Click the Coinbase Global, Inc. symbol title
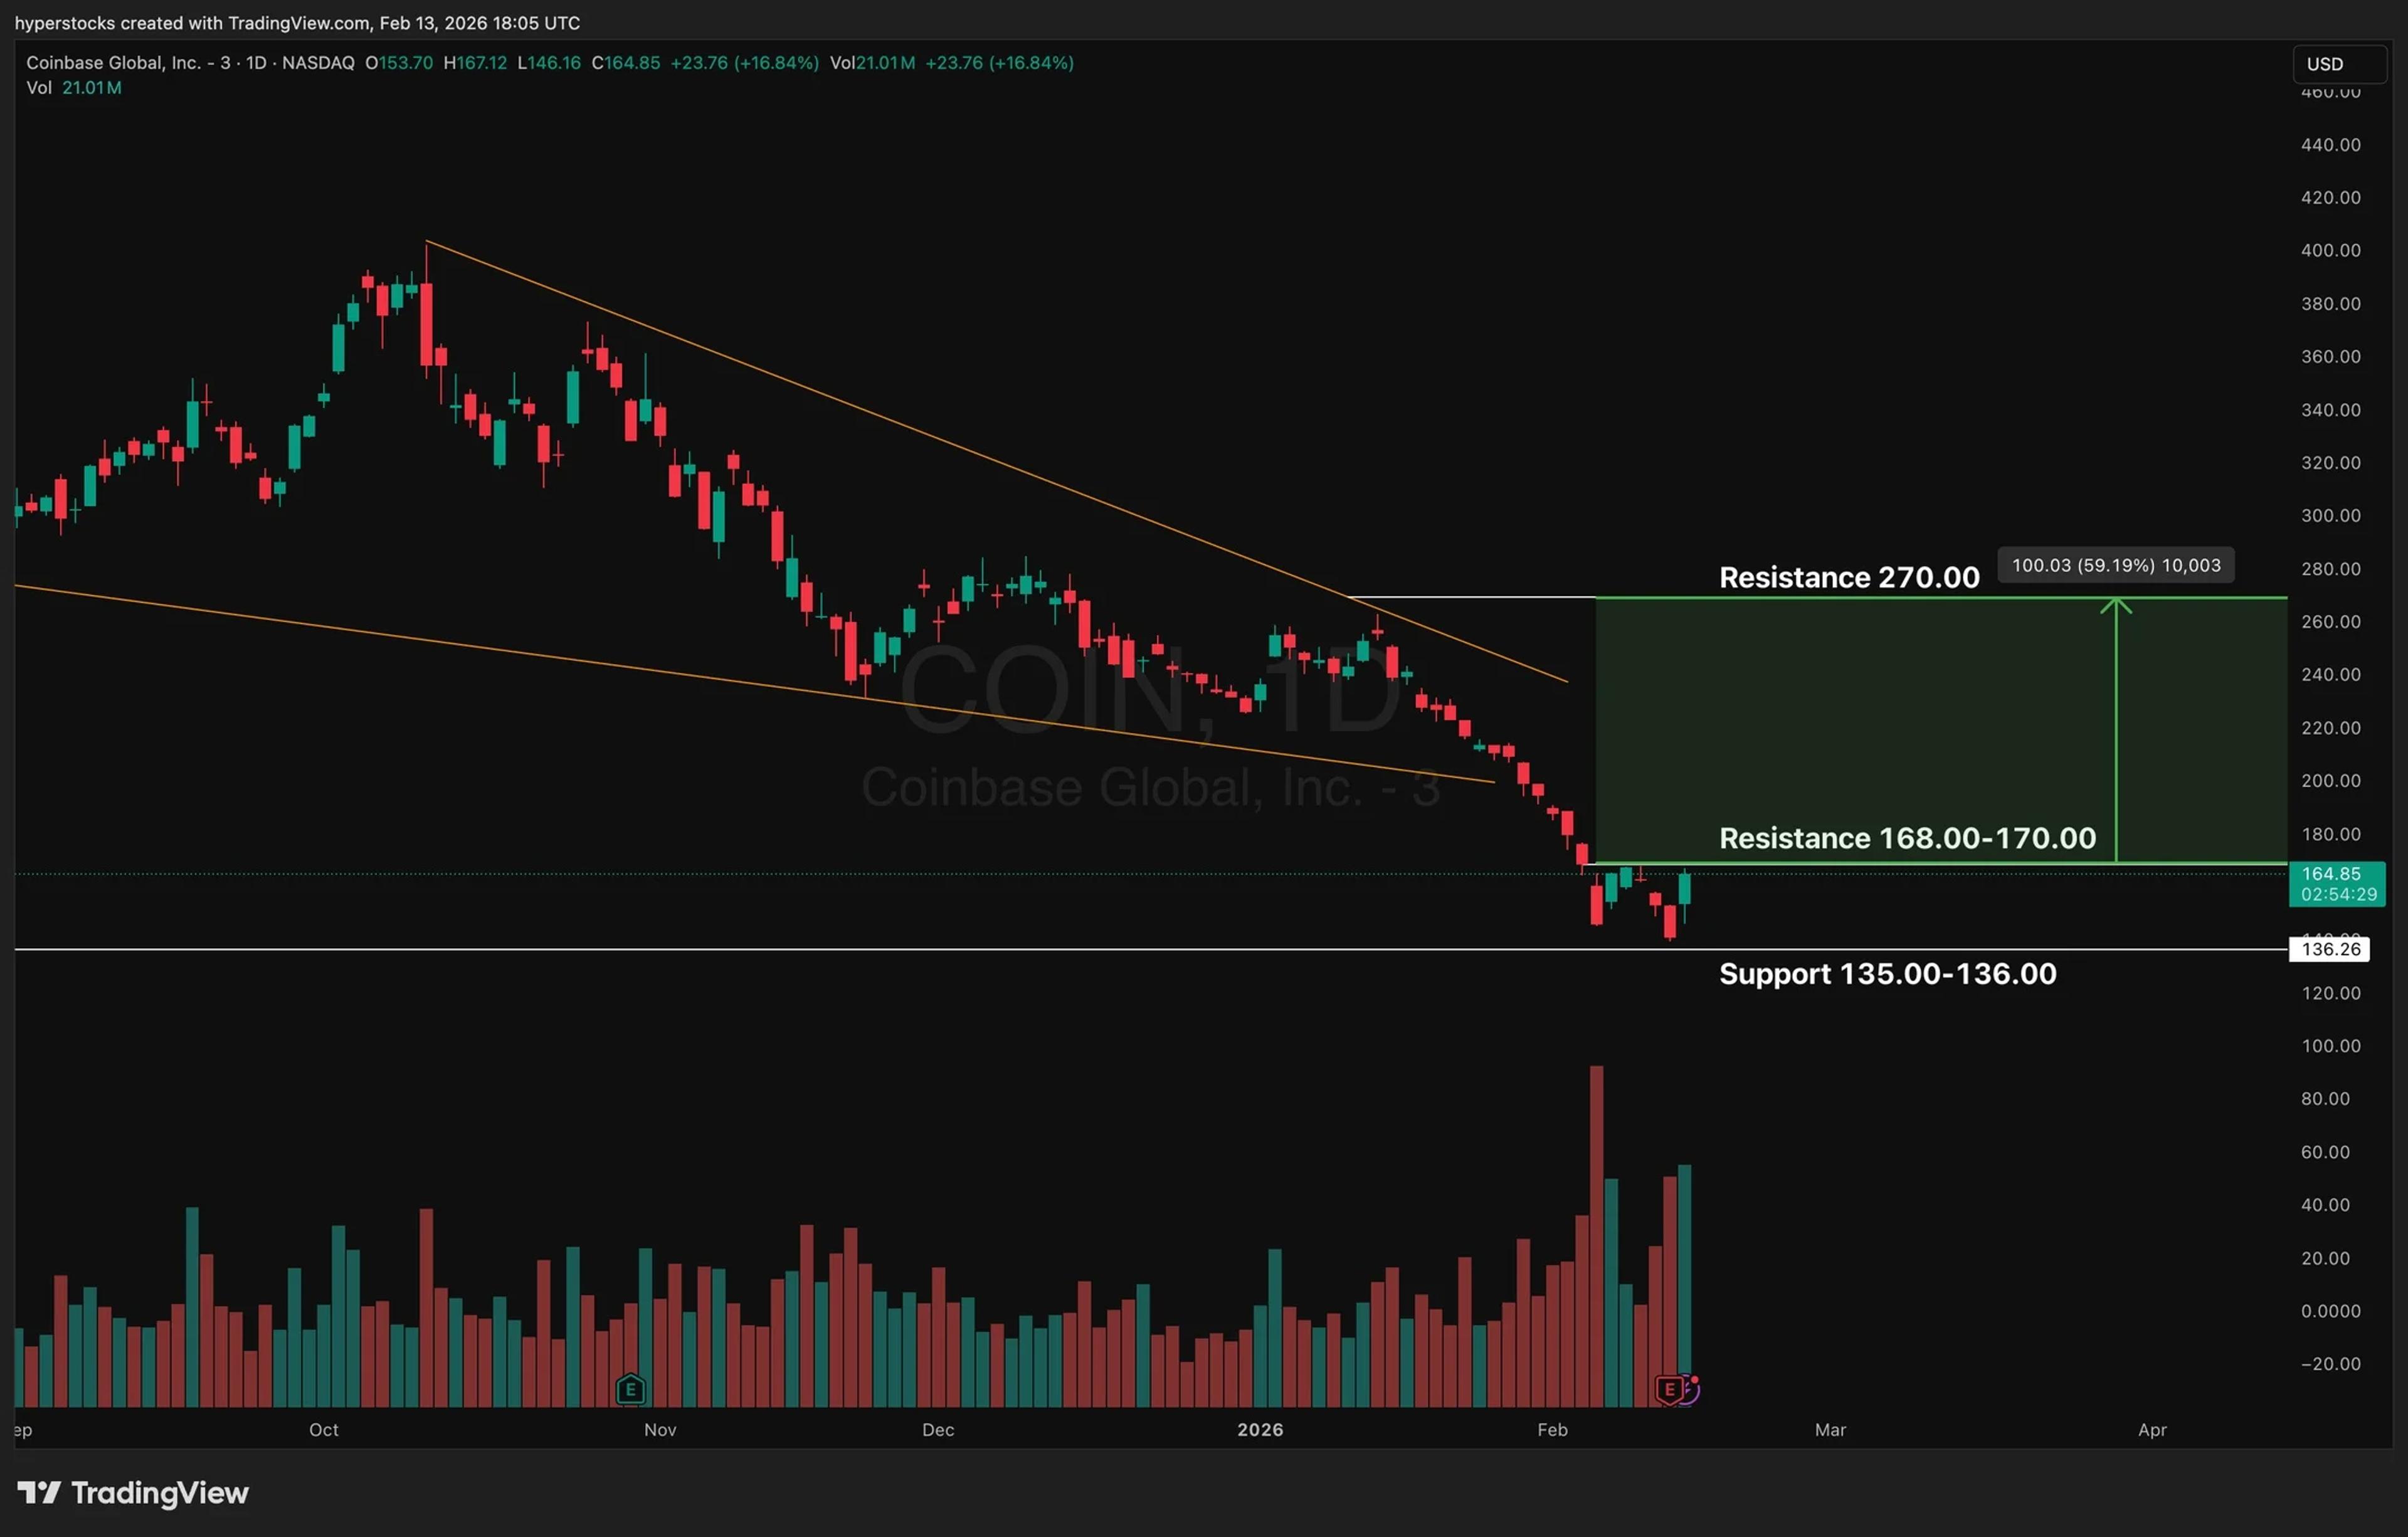This screenshot has width=2408, height=1537. point(113,62)
